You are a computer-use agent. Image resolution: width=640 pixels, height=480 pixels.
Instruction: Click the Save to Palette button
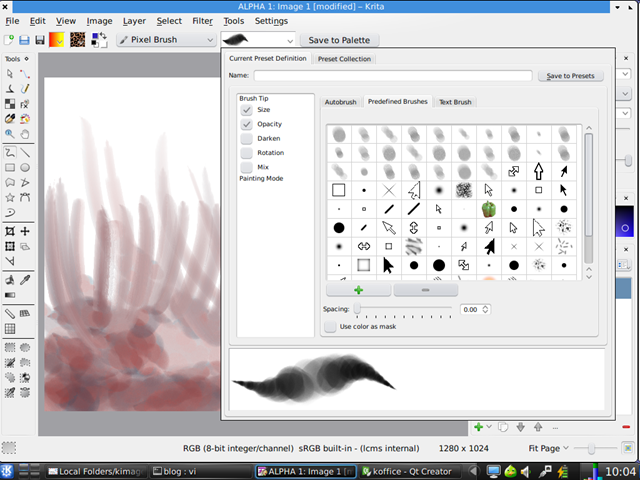338,40
